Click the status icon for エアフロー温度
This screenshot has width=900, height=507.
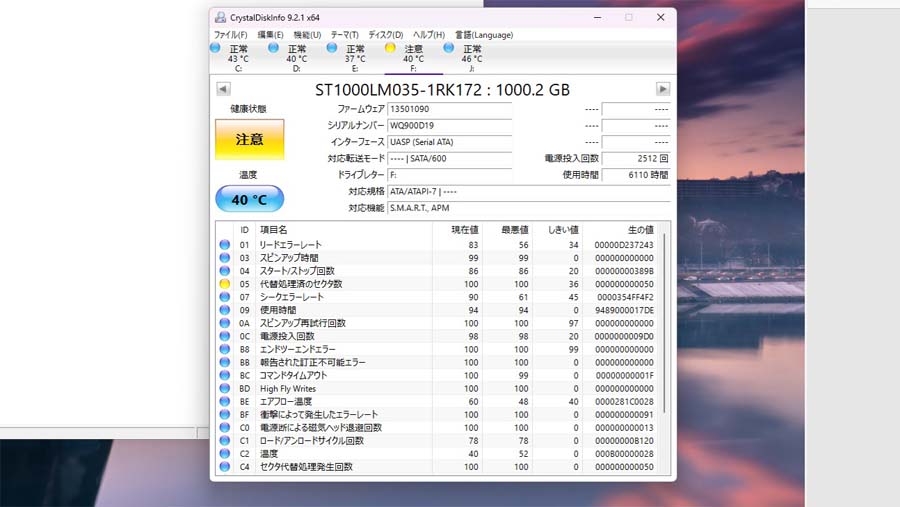tap(224, 401)
